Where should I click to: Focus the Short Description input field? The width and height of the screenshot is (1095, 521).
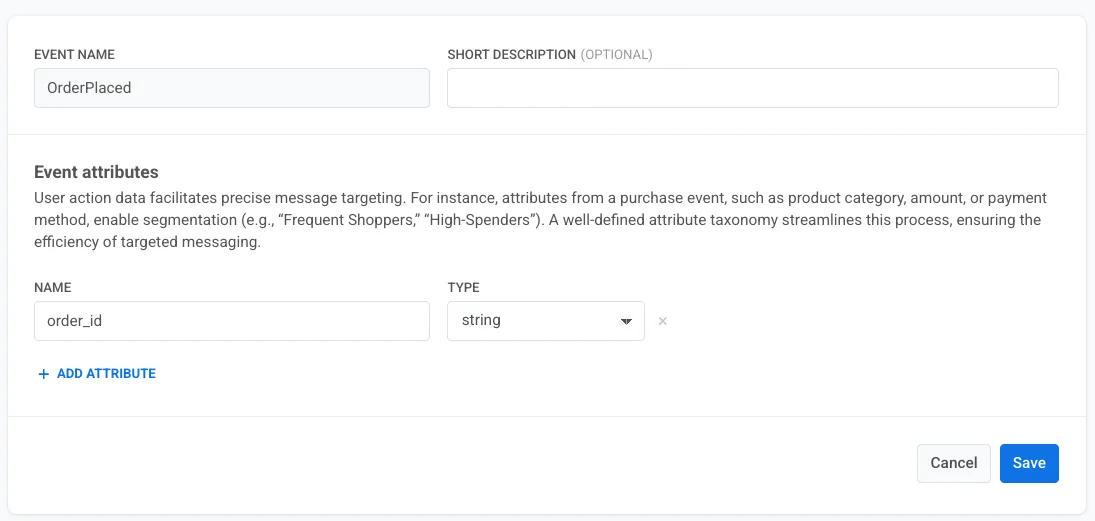pos(752,88)
